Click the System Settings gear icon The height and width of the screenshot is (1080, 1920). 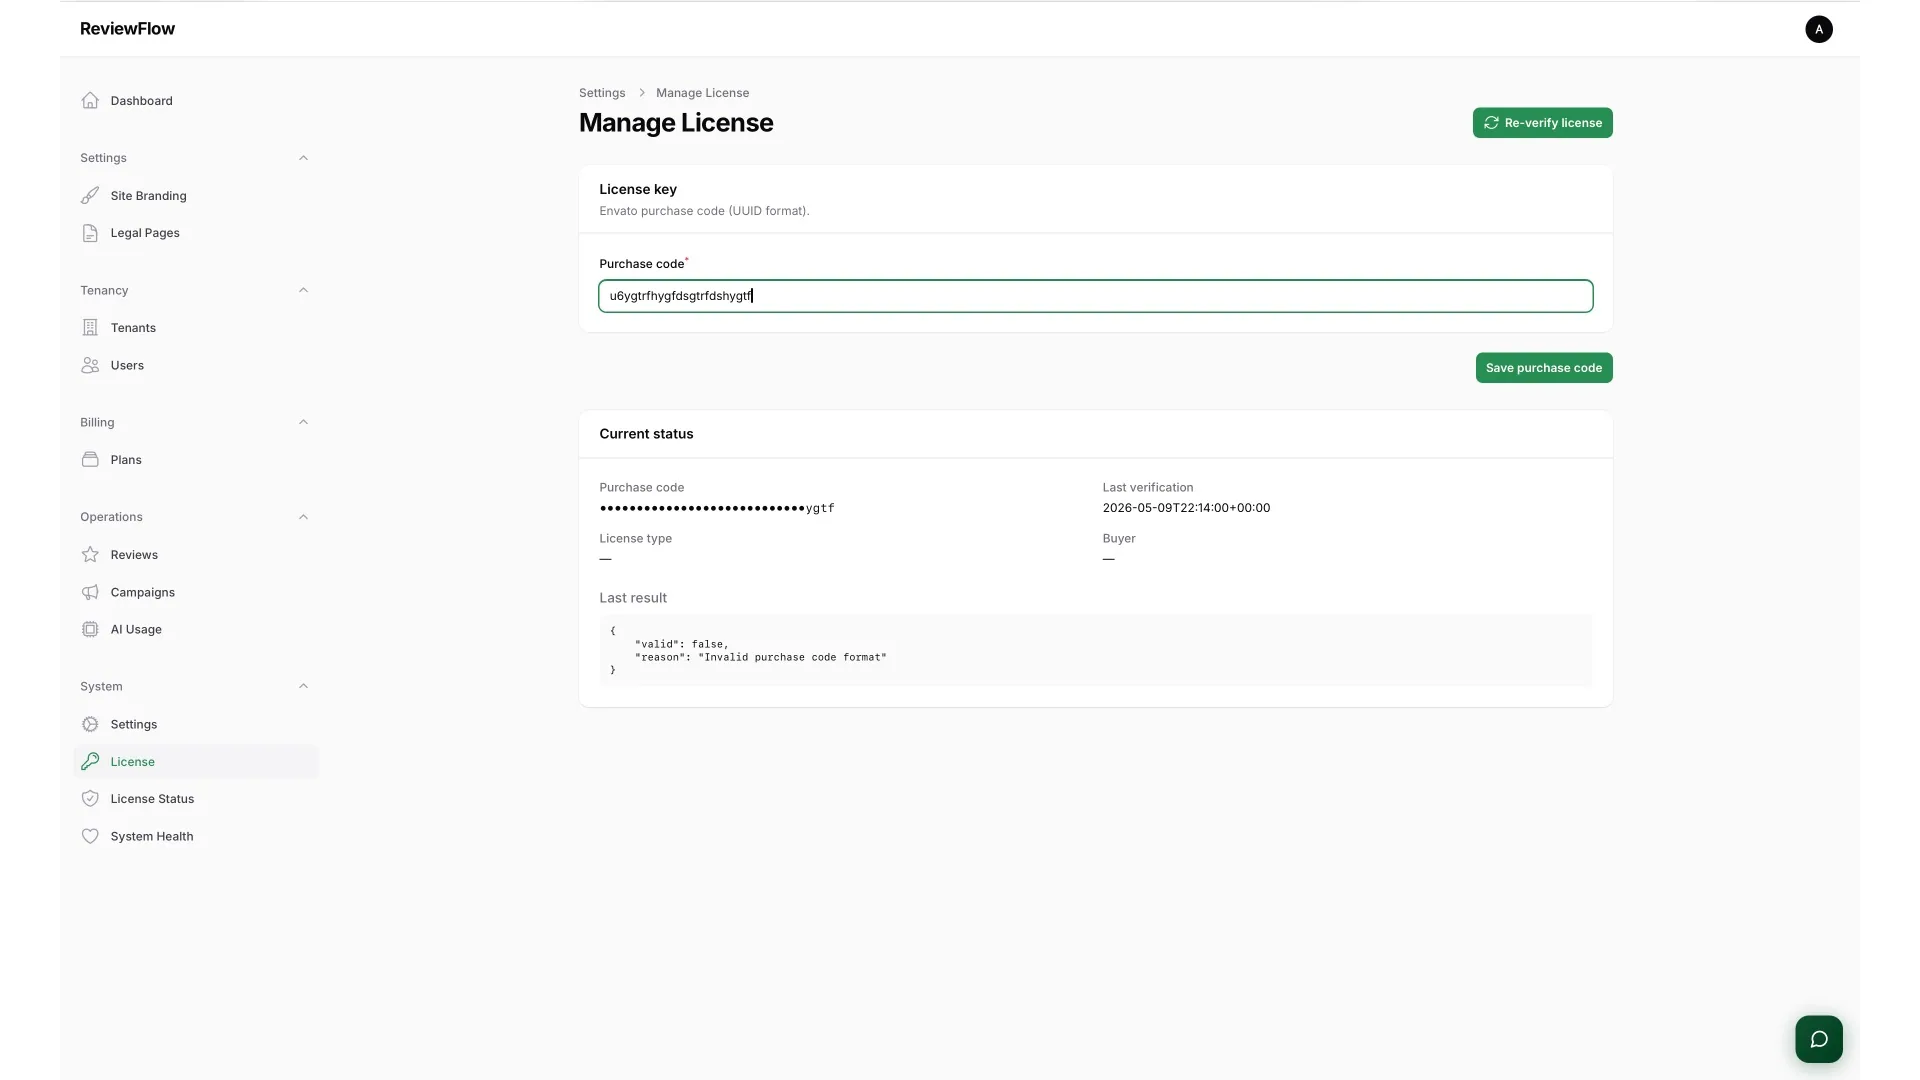click(90, 724)
